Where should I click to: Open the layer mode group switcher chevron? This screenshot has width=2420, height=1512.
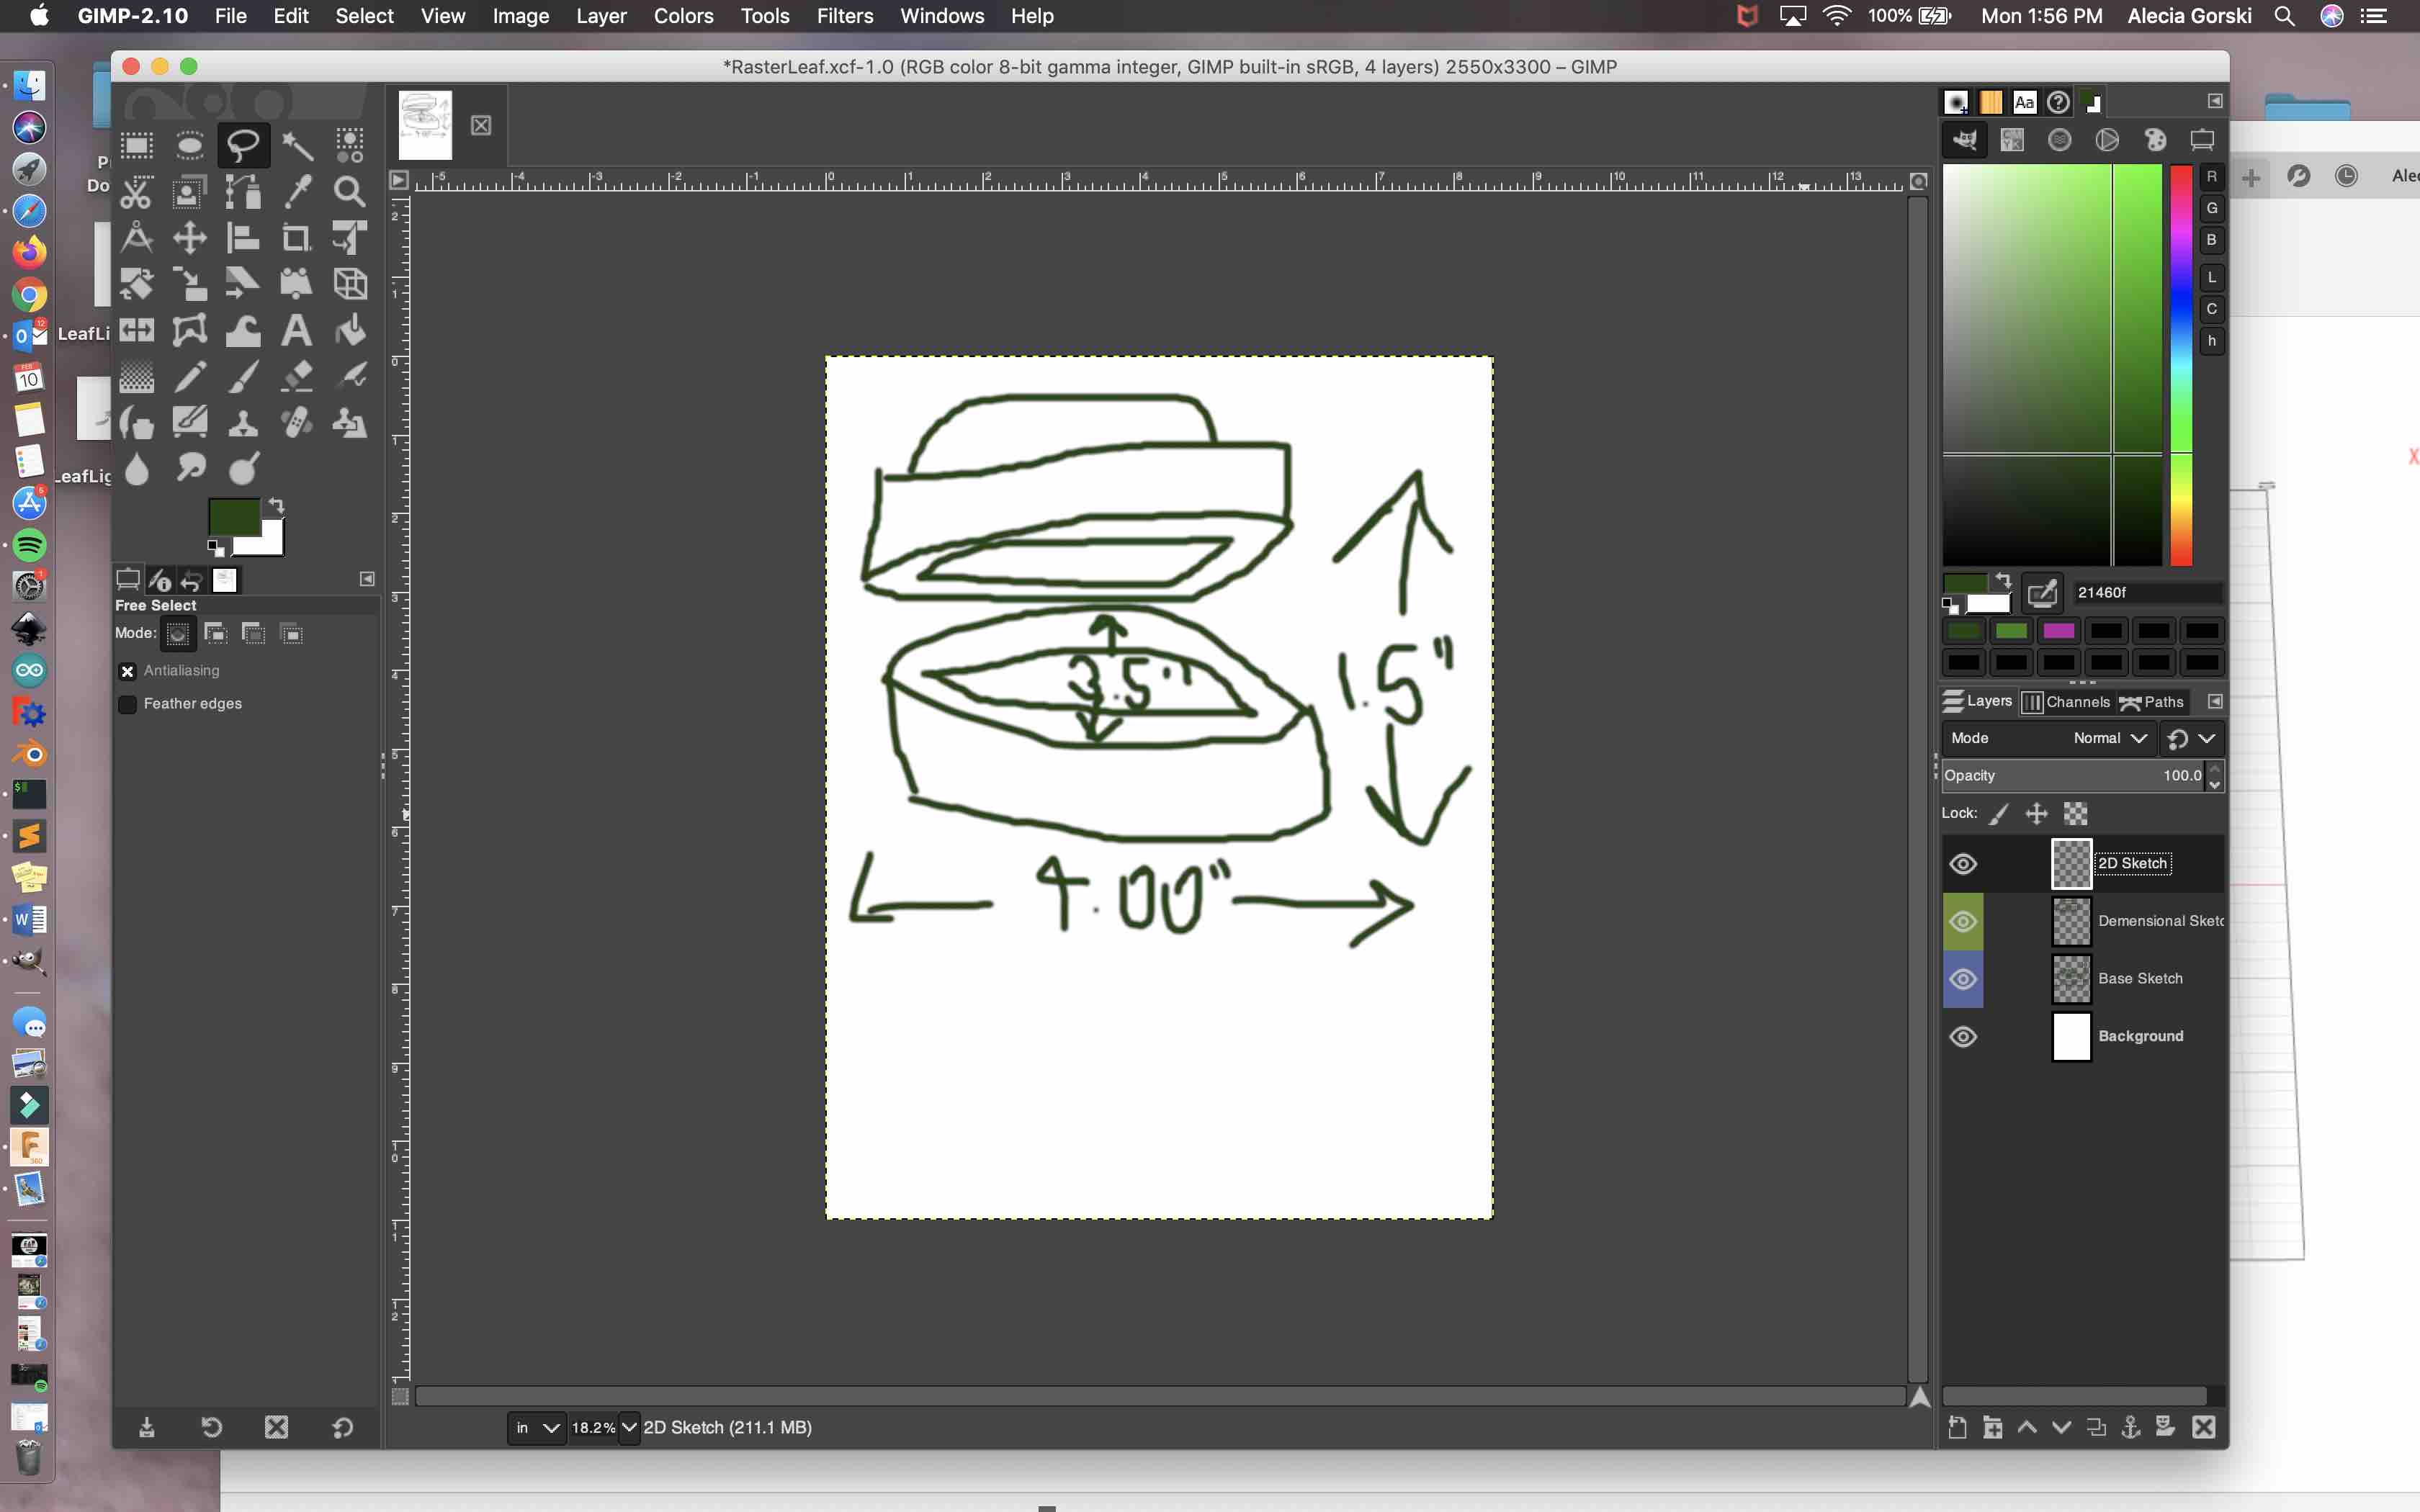tap(2207, 738)
